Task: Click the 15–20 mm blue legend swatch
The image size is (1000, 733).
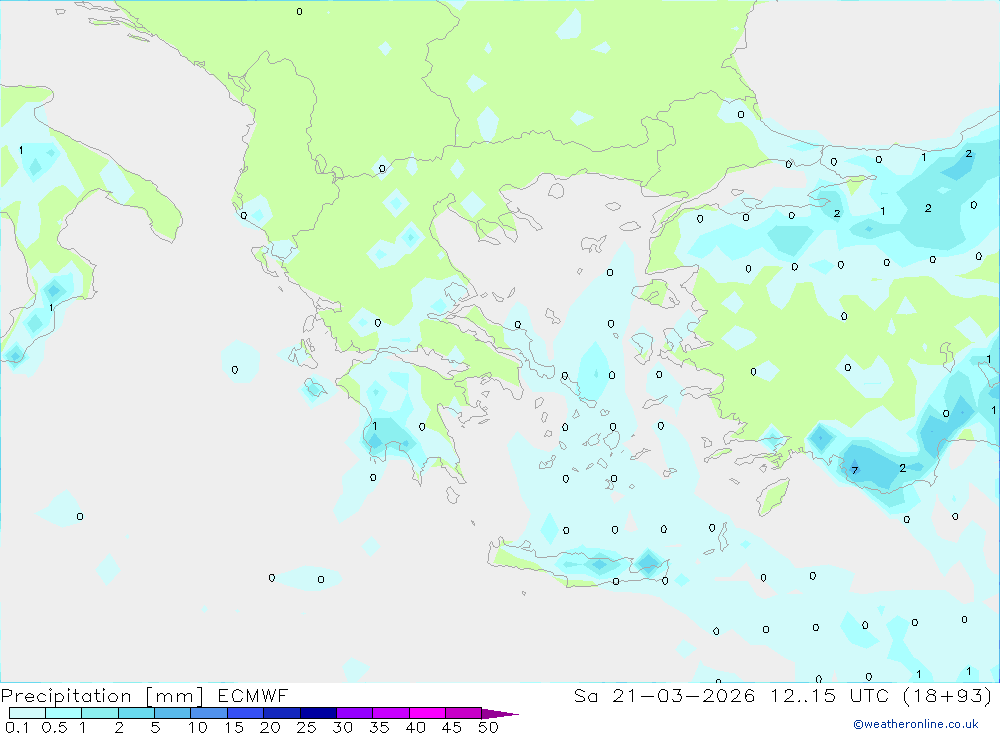Action: (x=245, y=713)
